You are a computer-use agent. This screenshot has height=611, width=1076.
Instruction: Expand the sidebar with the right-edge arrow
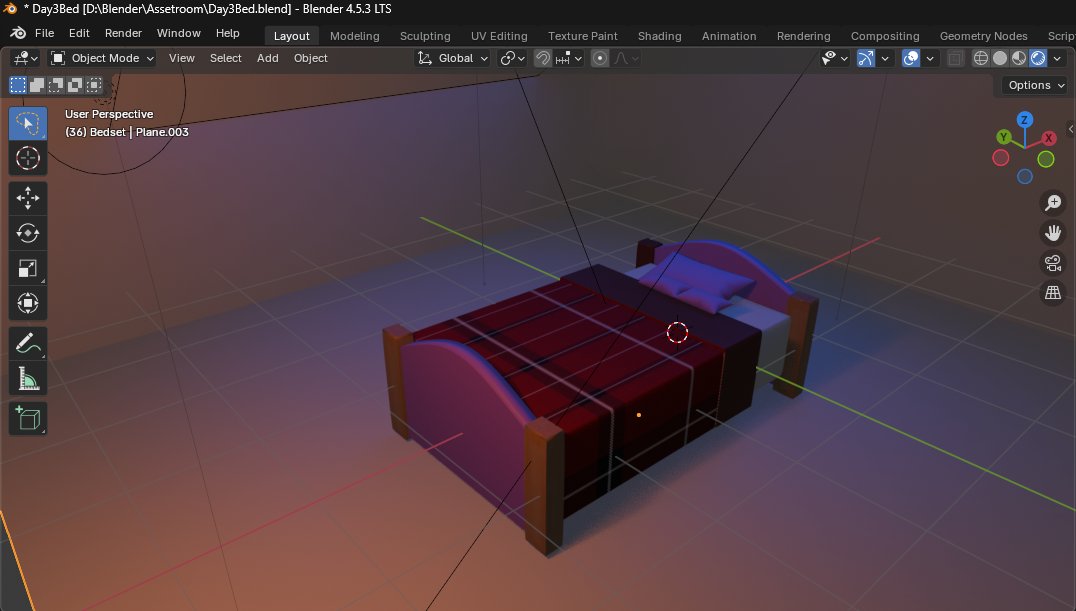point(1071,129)
